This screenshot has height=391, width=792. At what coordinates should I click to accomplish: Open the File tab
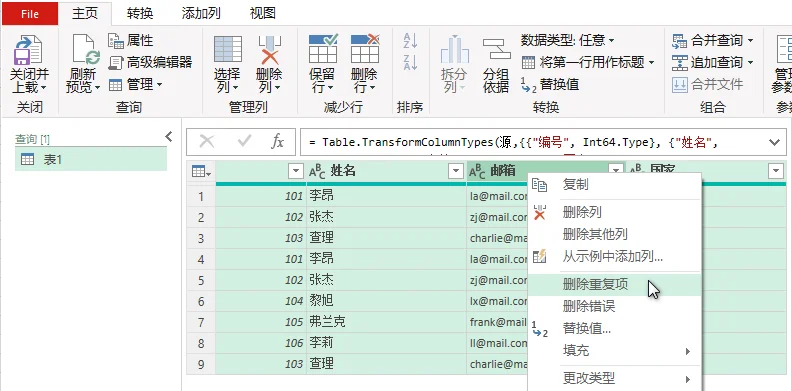[x=30, y=14]
